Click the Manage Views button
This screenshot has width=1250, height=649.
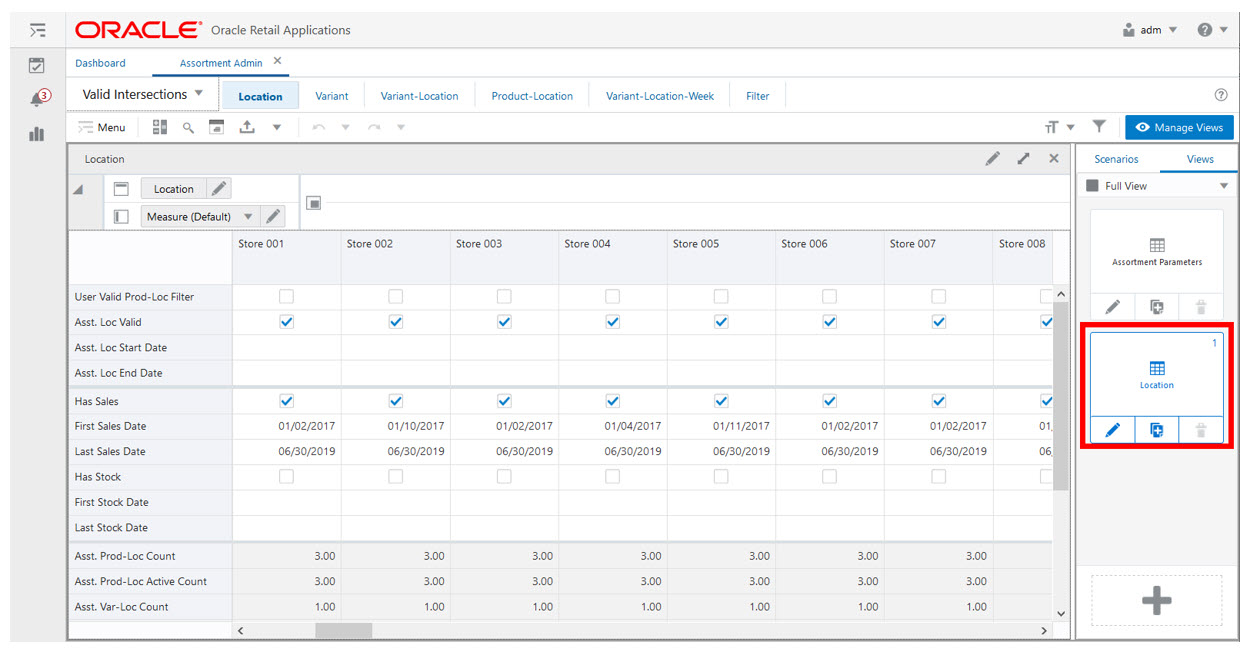click(1179, 127)
